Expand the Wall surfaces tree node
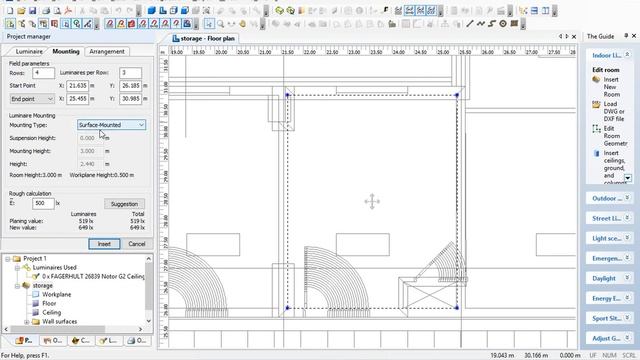 click(x=27, y=322)
